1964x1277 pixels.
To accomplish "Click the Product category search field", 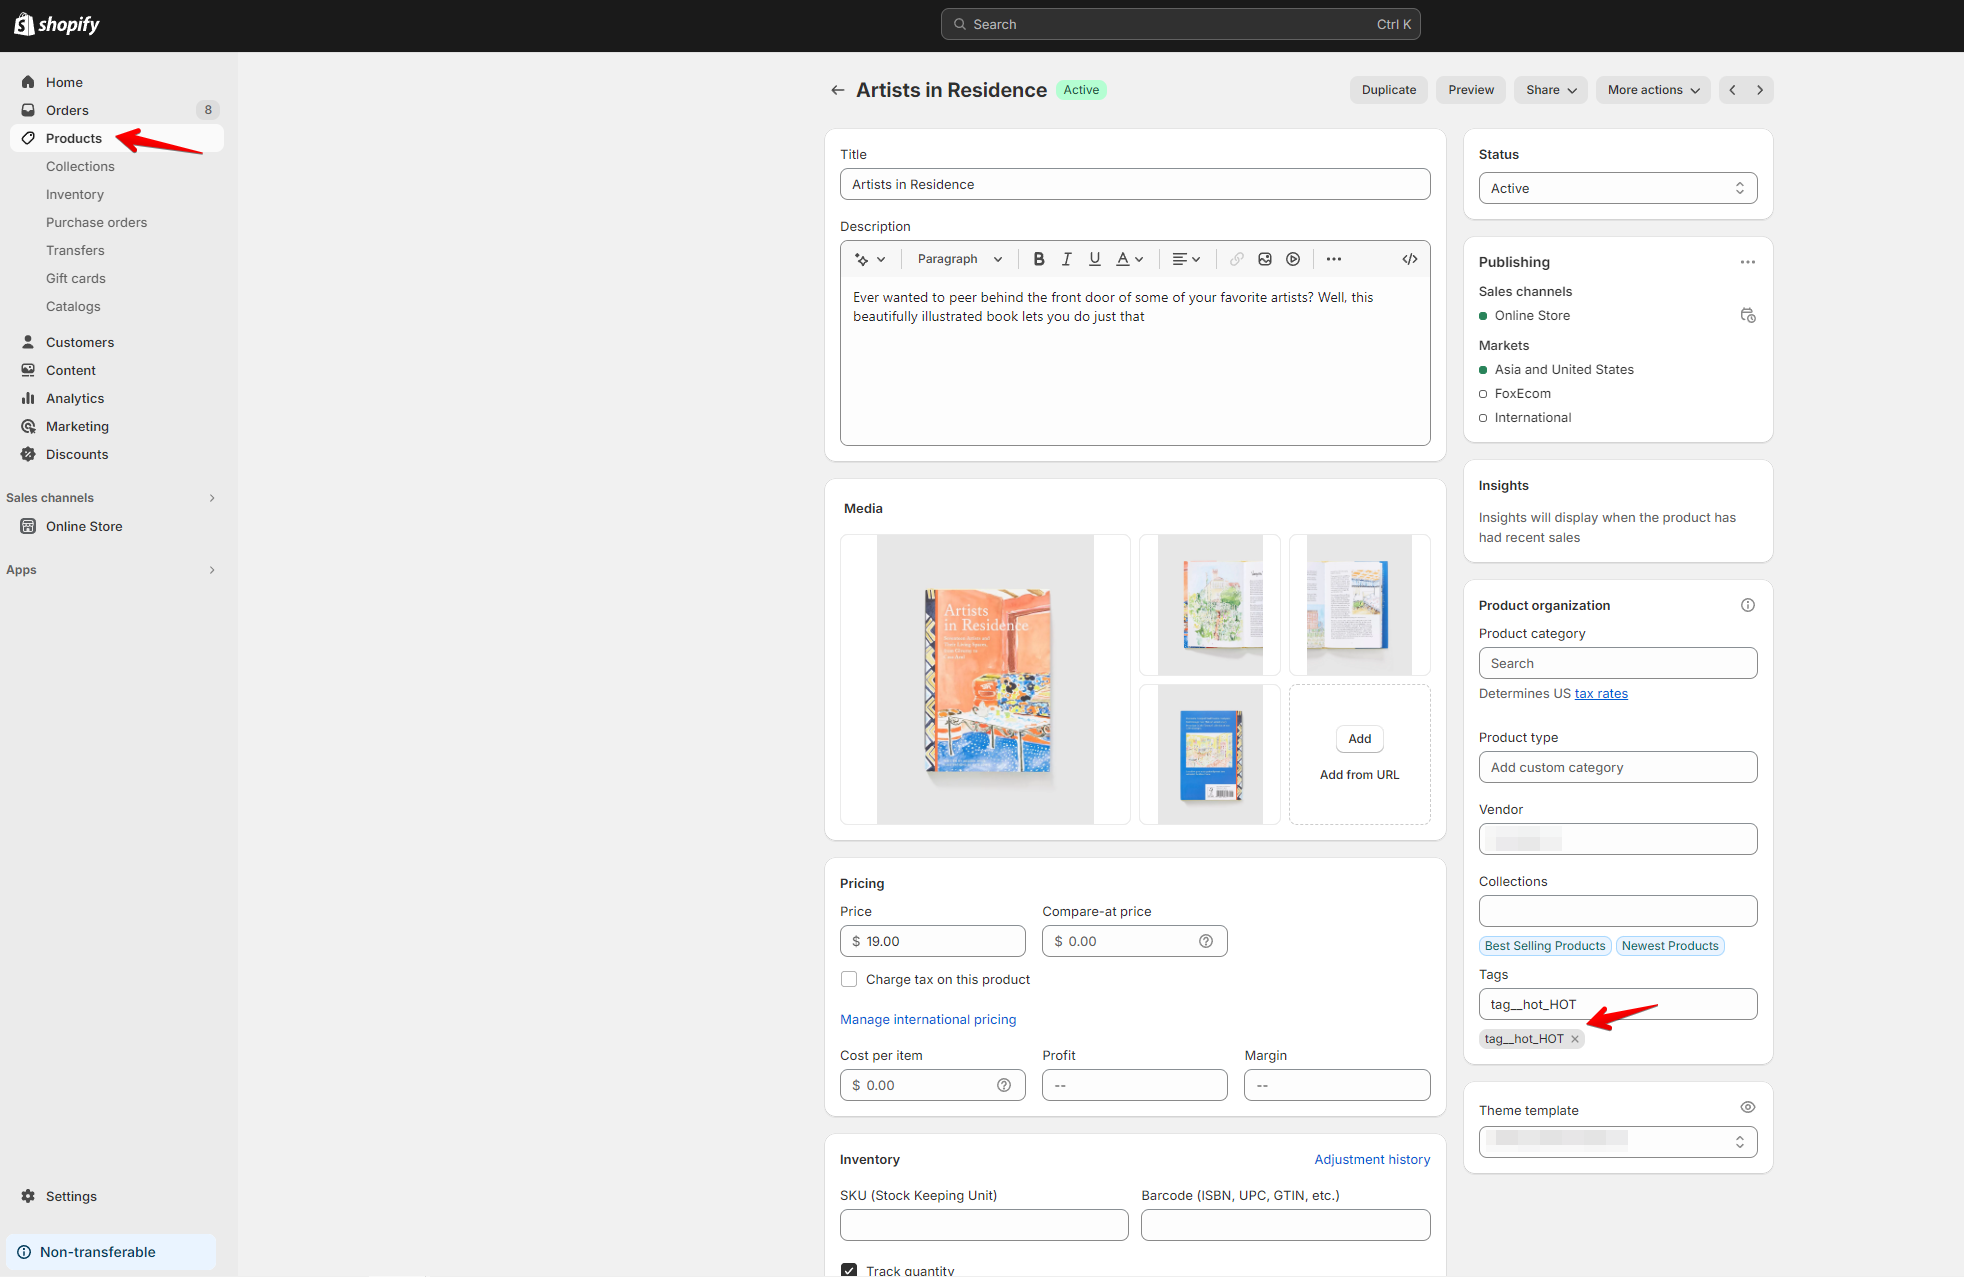I will (x=1618, y=663).
